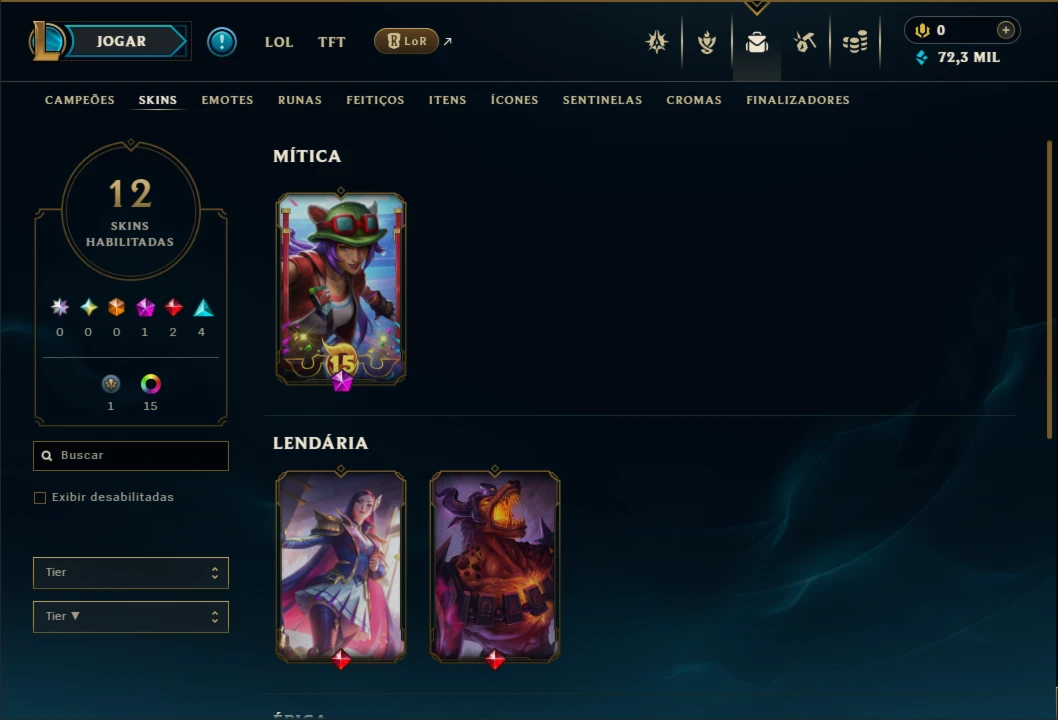Open the first Tier dropdown
Screen dimensions: 1058x720
click(x=131, y=573)
